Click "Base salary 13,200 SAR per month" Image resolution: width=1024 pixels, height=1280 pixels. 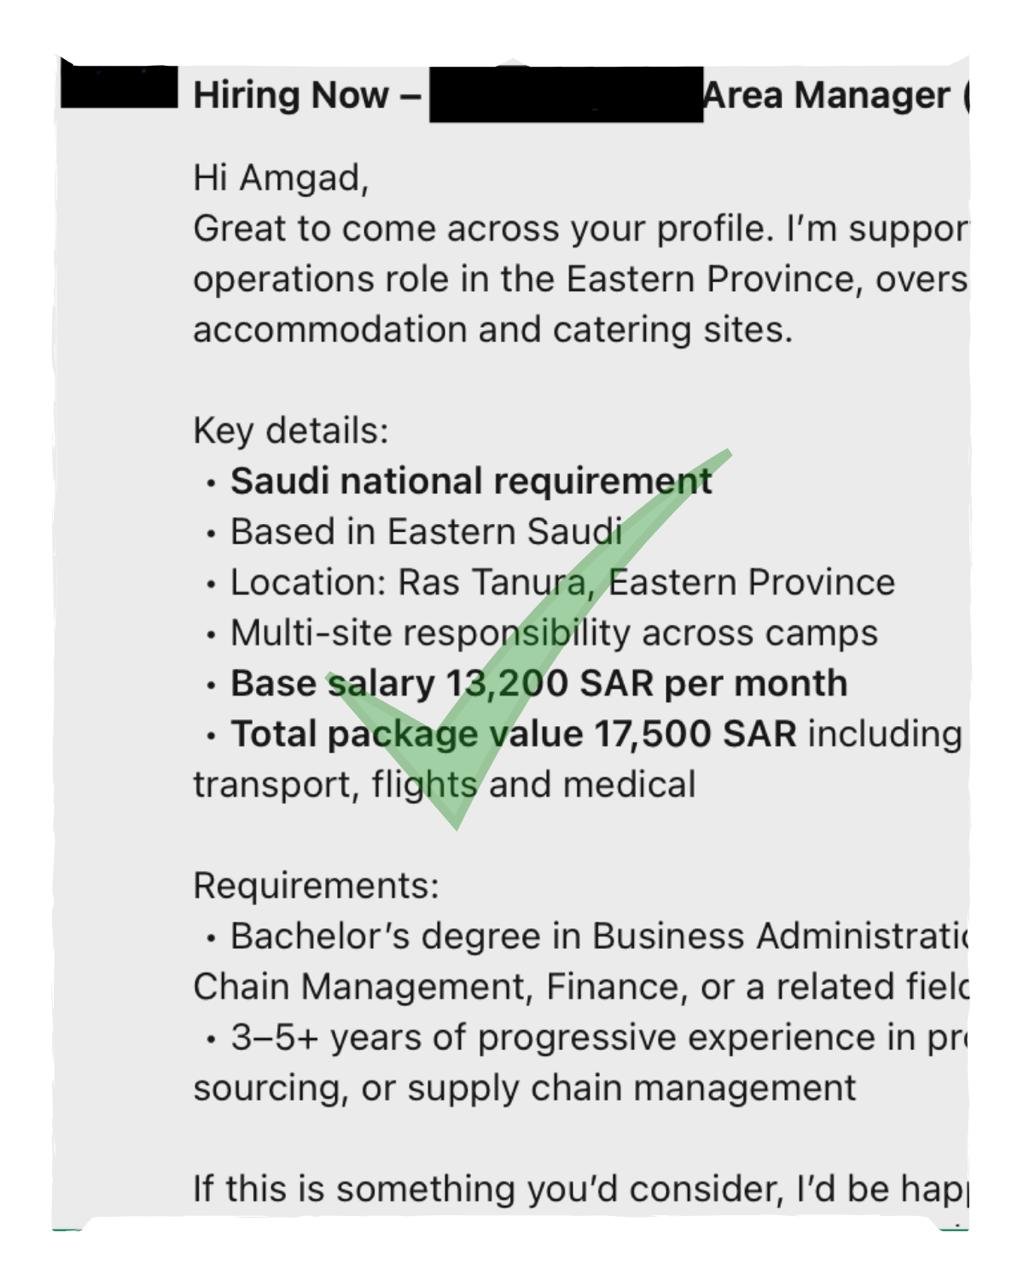coord(538,684)
